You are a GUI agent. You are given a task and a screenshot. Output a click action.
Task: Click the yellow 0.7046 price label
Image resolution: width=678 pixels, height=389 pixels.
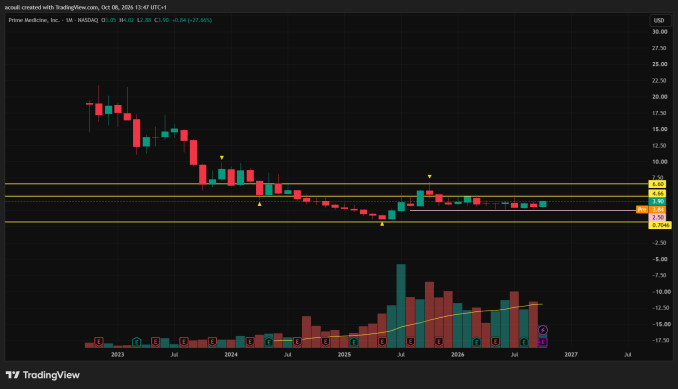[x=660, y=225]
